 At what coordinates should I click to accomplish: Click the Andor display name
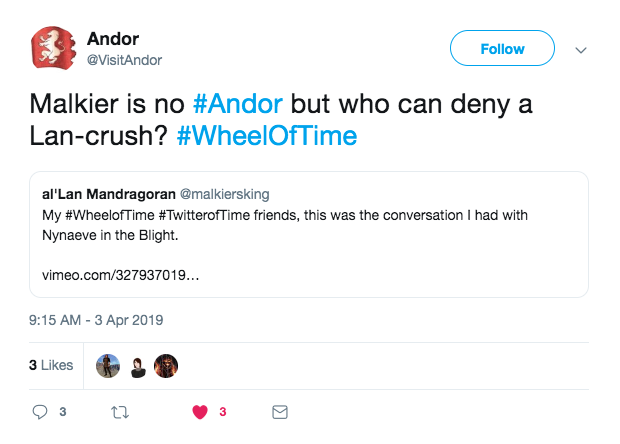pos(113,39)
